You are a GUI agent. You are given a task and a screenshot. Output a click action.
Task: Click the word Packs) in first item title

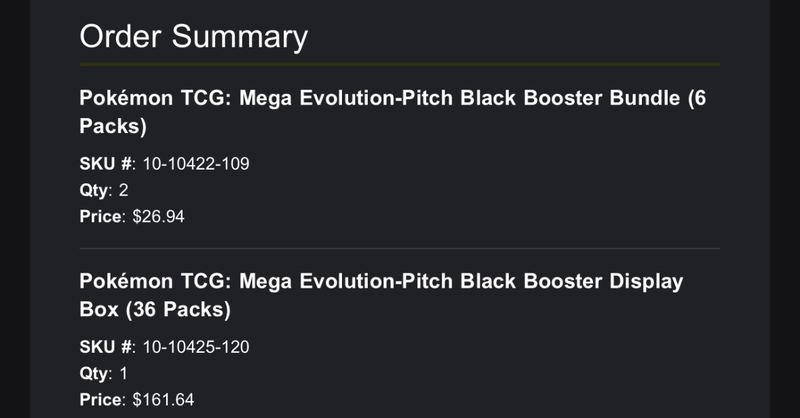tap(113, 126)
